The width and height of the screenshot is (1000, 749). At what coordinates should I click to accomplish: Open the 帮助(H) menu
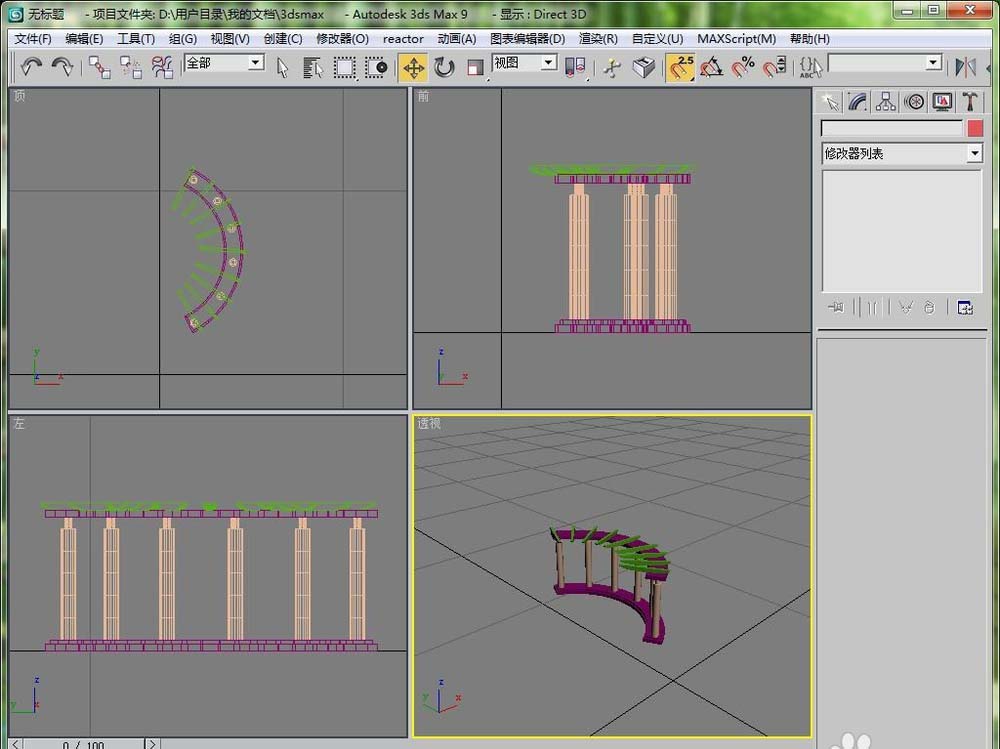click(x=810, y=39)
